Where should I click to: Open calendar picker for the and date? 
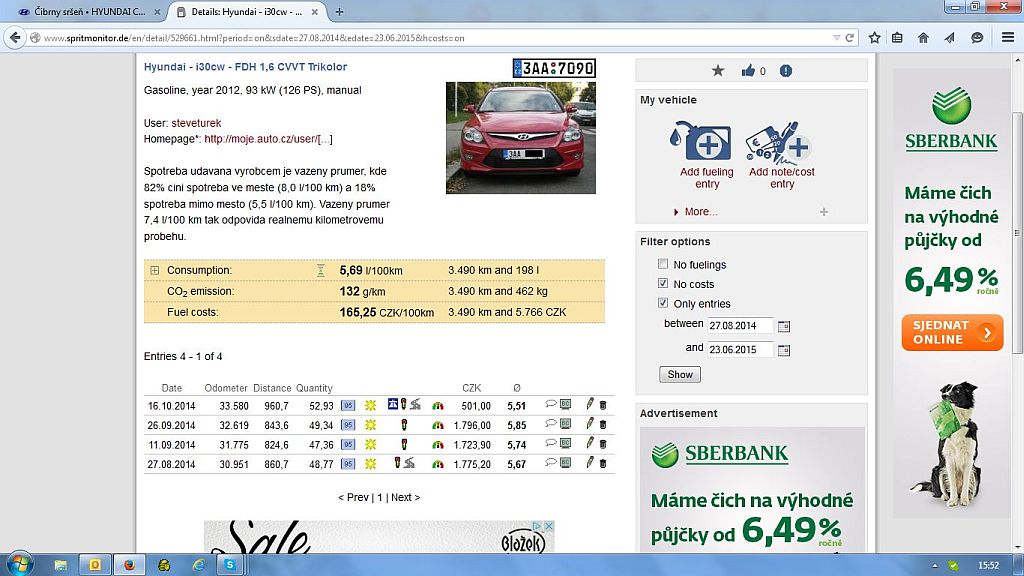tap(784, 350)
